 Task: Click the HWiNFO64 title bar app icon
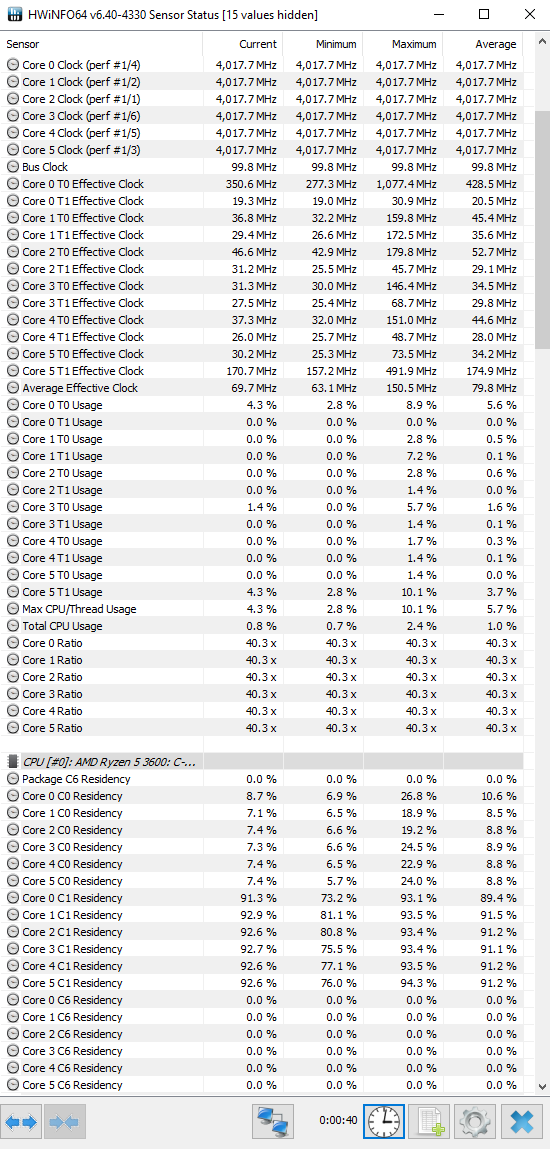click(x=14, y=14)
